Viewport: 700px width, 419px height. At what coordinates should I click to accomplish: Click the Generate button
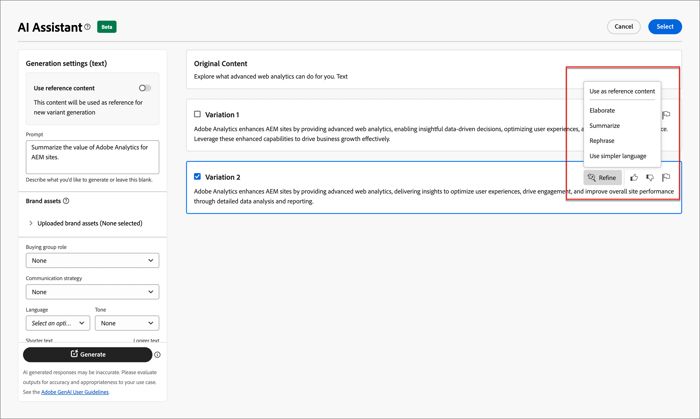point(88,354)
